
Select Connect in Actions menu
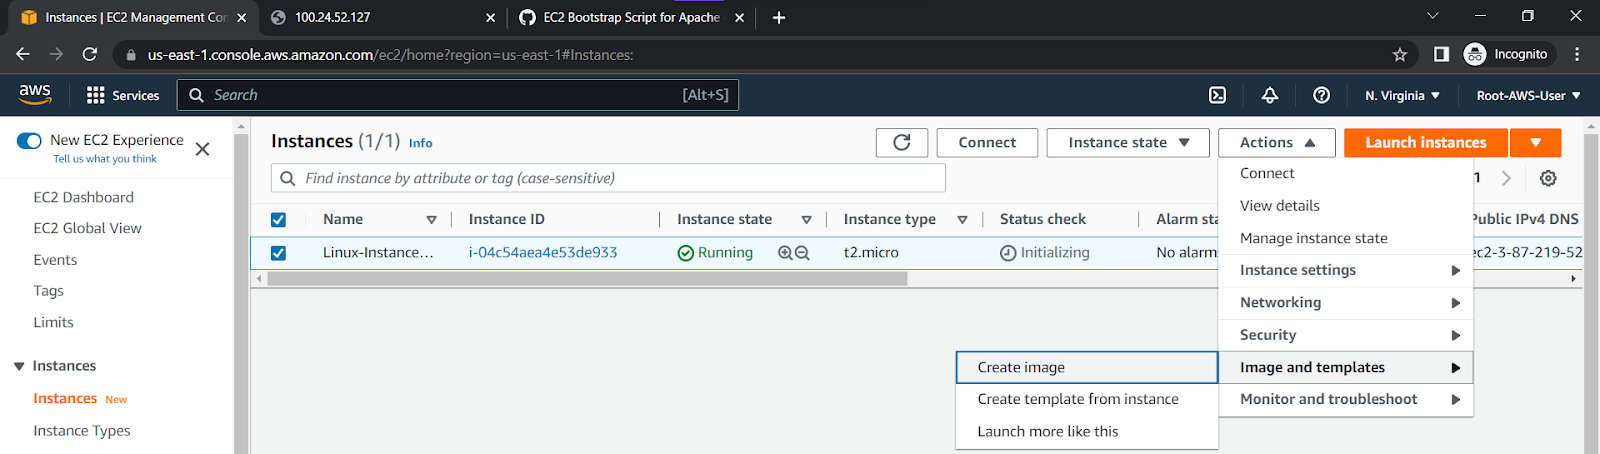coord(1346,173)
